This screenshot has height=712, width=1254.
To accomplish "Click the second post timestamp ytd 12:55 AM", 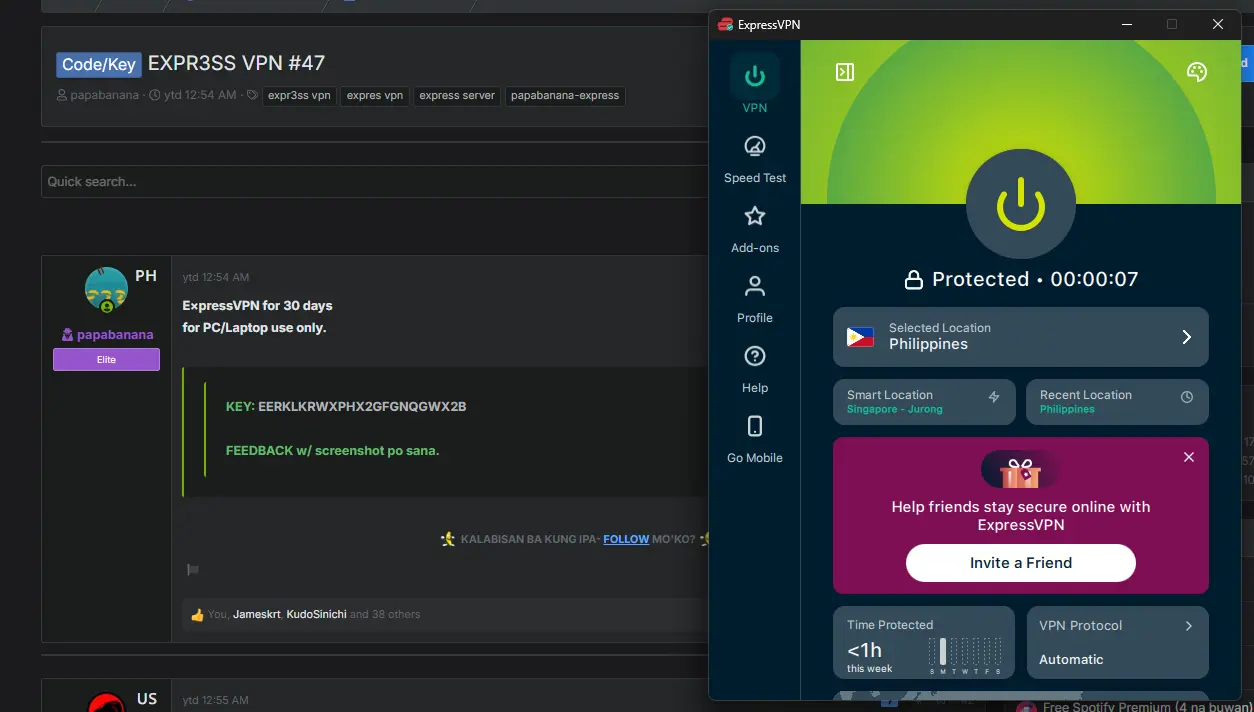I will [x=216, y=700].
